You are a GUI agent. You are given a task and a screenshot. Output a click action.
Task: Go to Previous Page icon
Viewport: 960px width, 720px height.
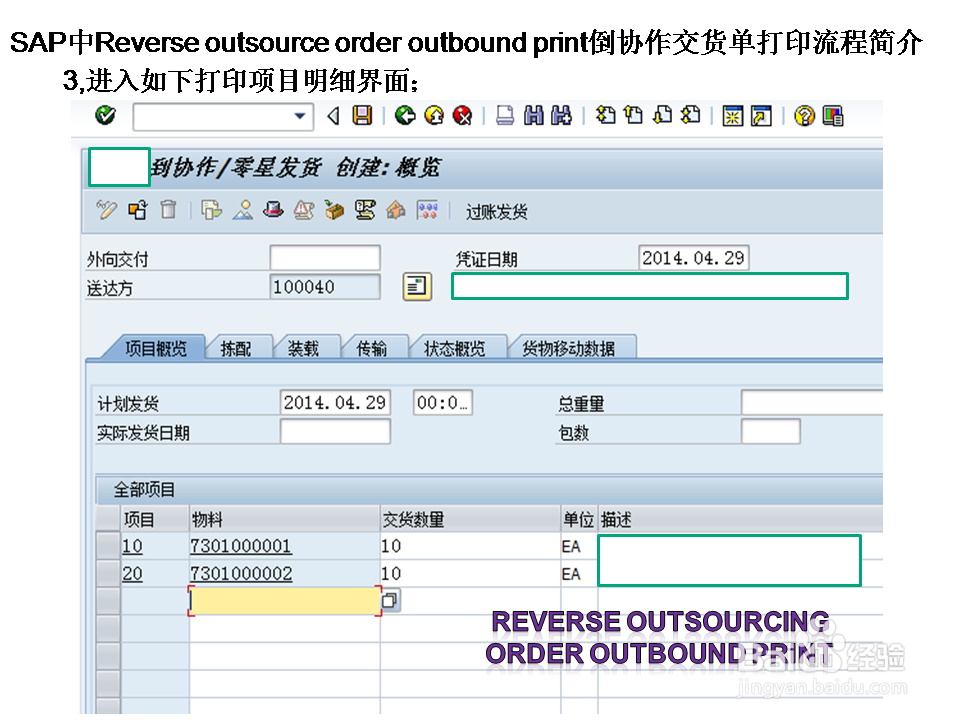[x=634, y=115]
